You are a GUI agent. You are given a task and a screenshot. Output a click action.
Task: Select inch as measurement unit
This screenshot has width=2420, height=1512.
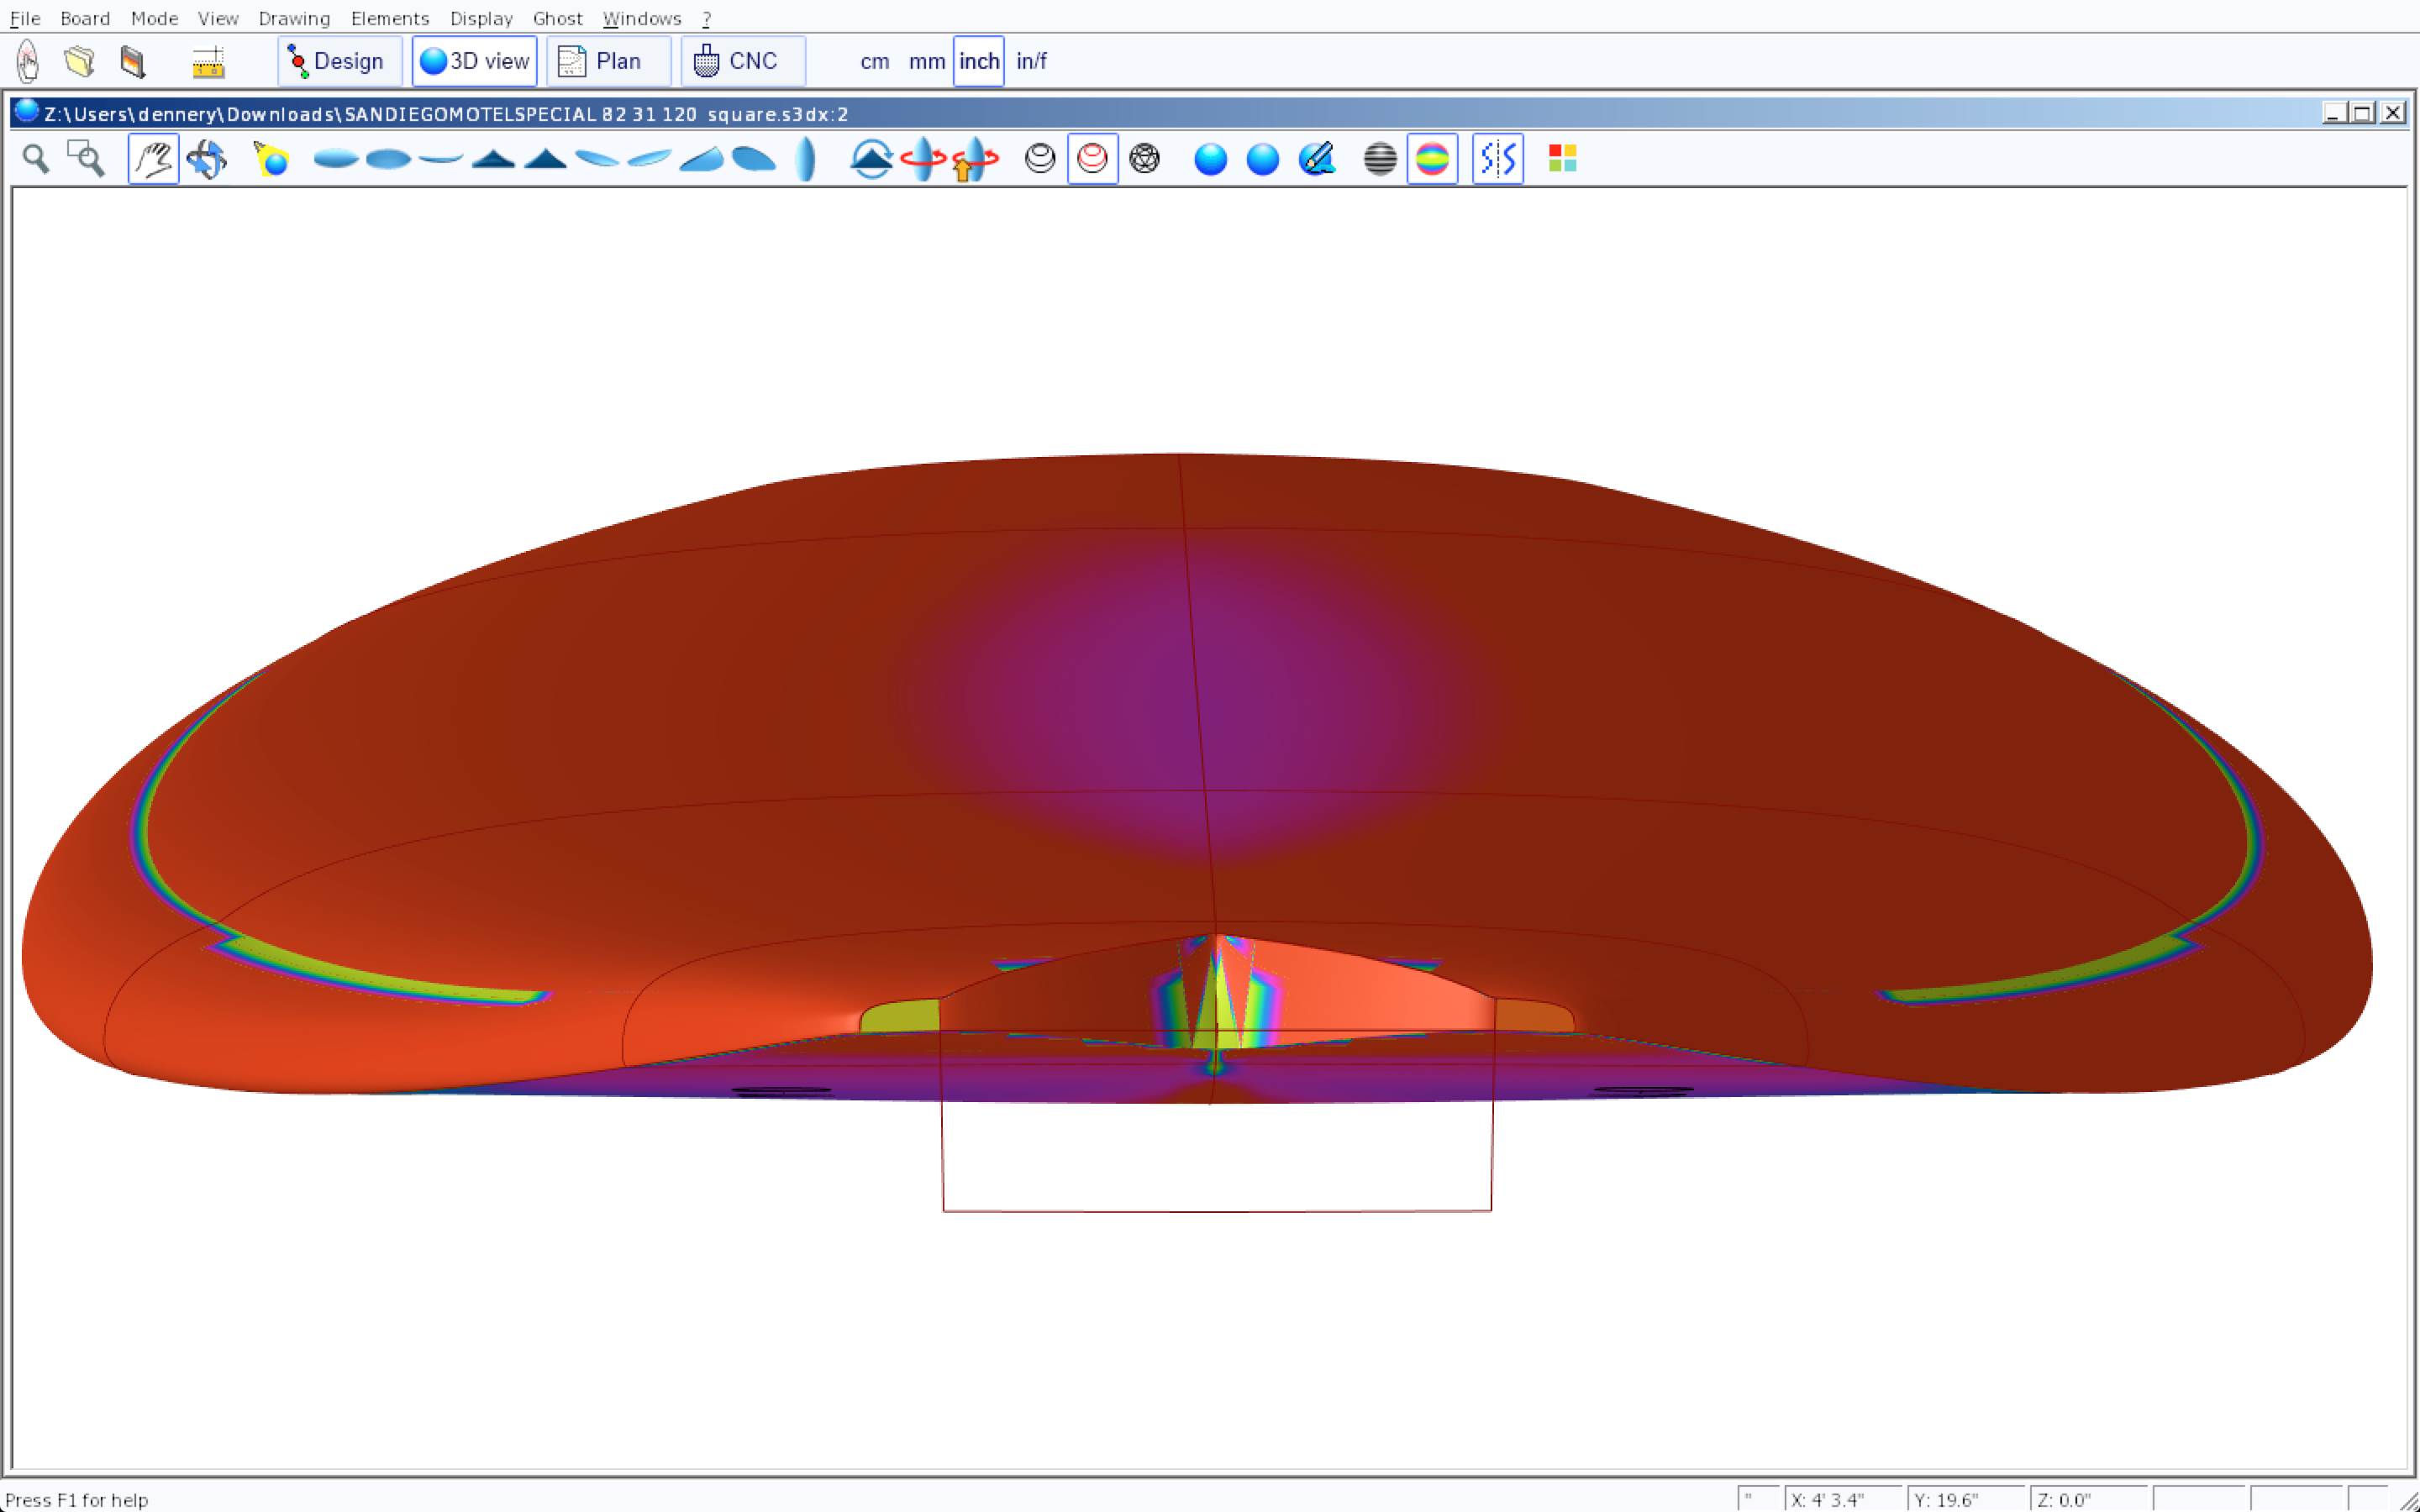(x=978, y=61)
